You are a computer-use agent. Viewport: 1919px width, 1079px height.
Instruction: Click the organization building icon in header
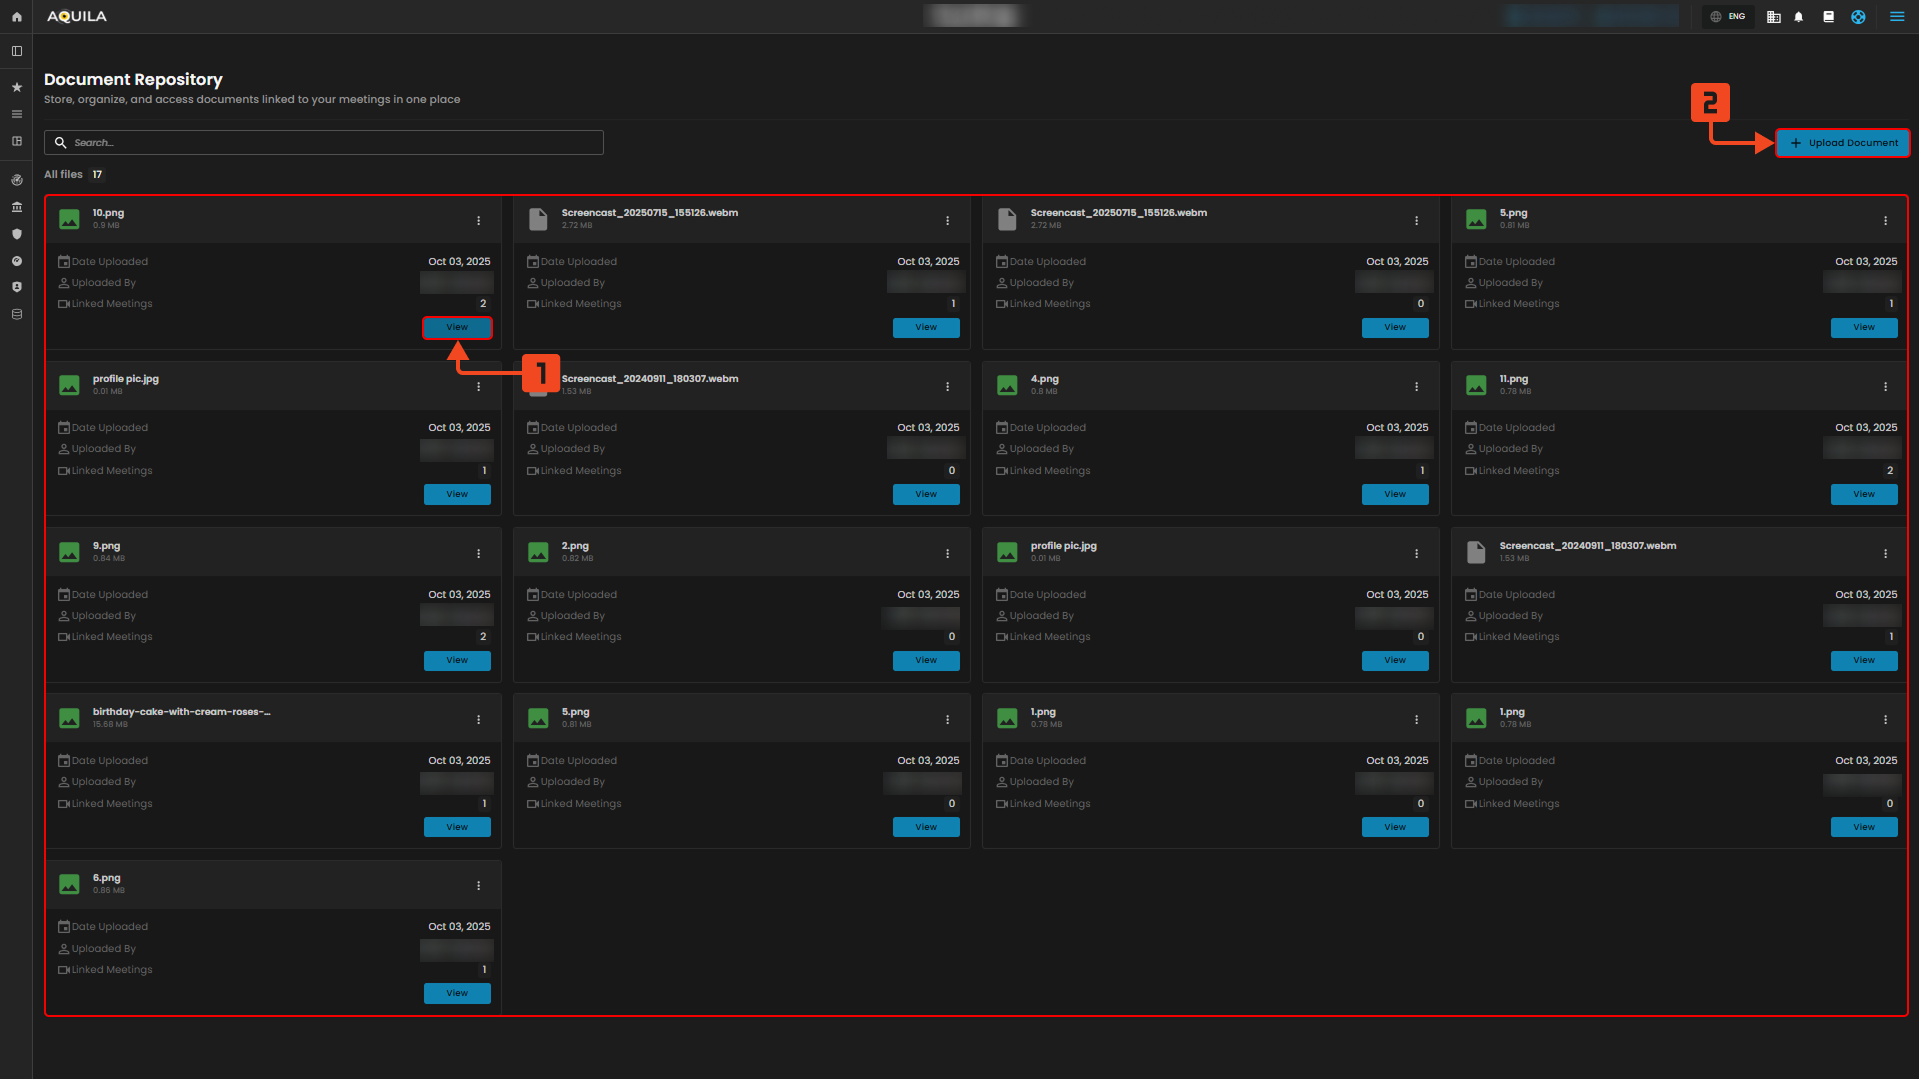pos(1773,17)
